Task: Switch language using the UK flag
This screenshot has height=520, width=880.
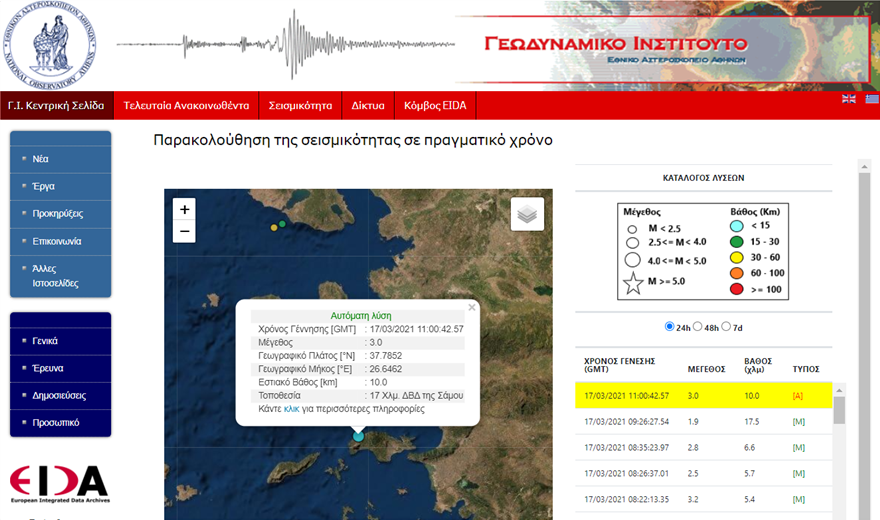Action: coord(849,98)
